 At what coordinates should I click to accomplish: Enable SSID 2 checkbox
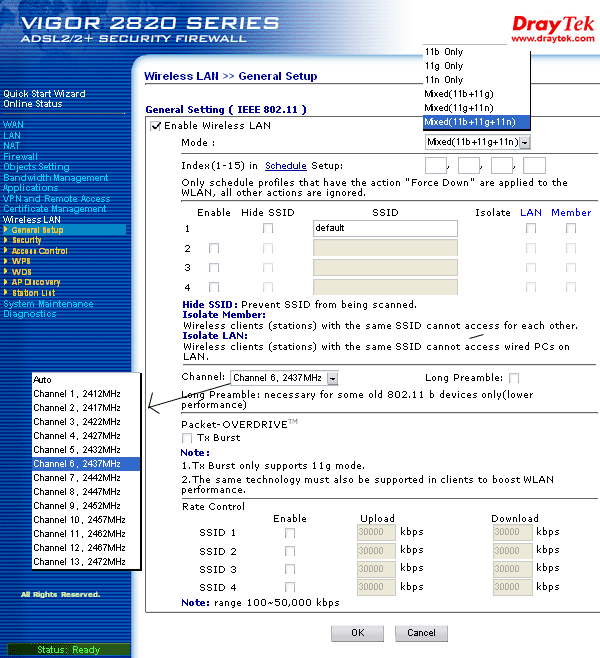click(x=214, y=248)
